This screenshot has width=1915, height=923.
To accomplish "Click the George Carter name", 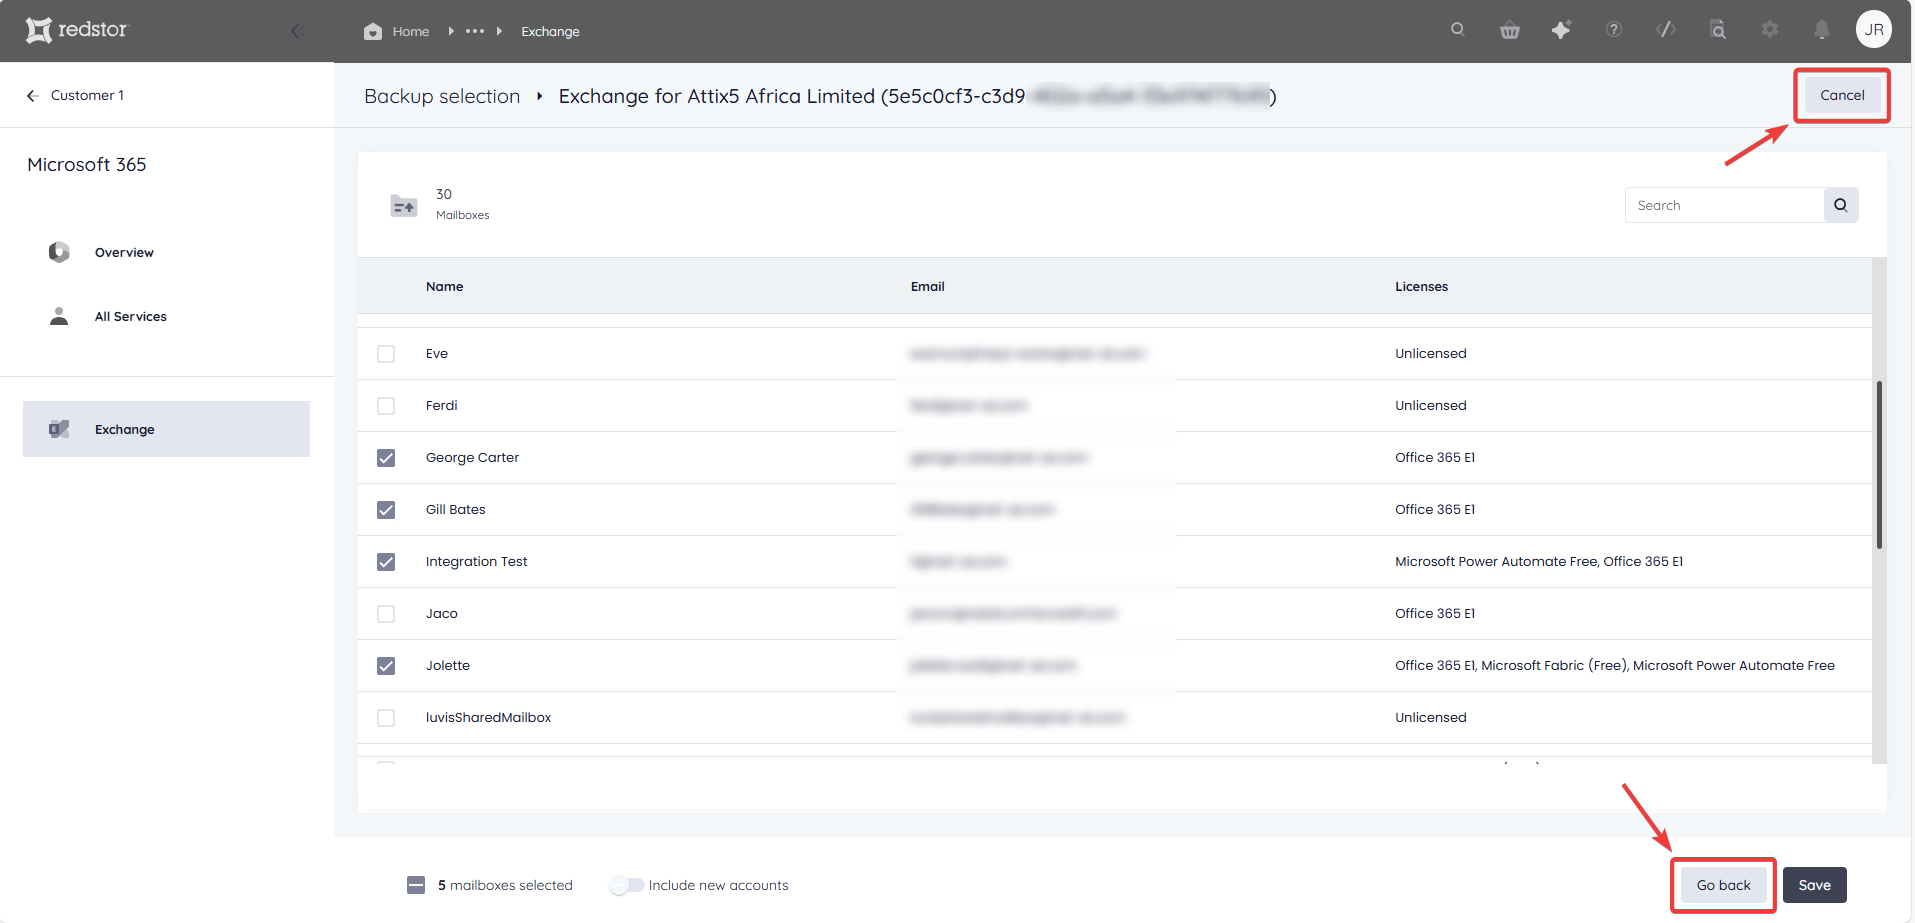I will [x=472, y=457].
